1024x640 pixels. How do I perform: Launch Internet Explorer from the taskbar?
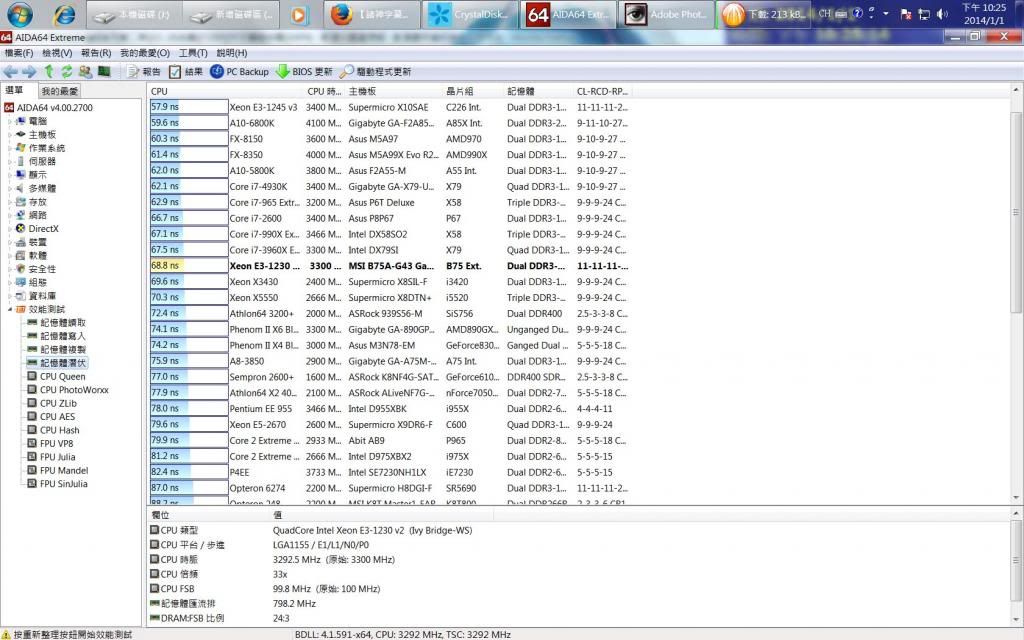pyautogui.click(x=64, y=14)
